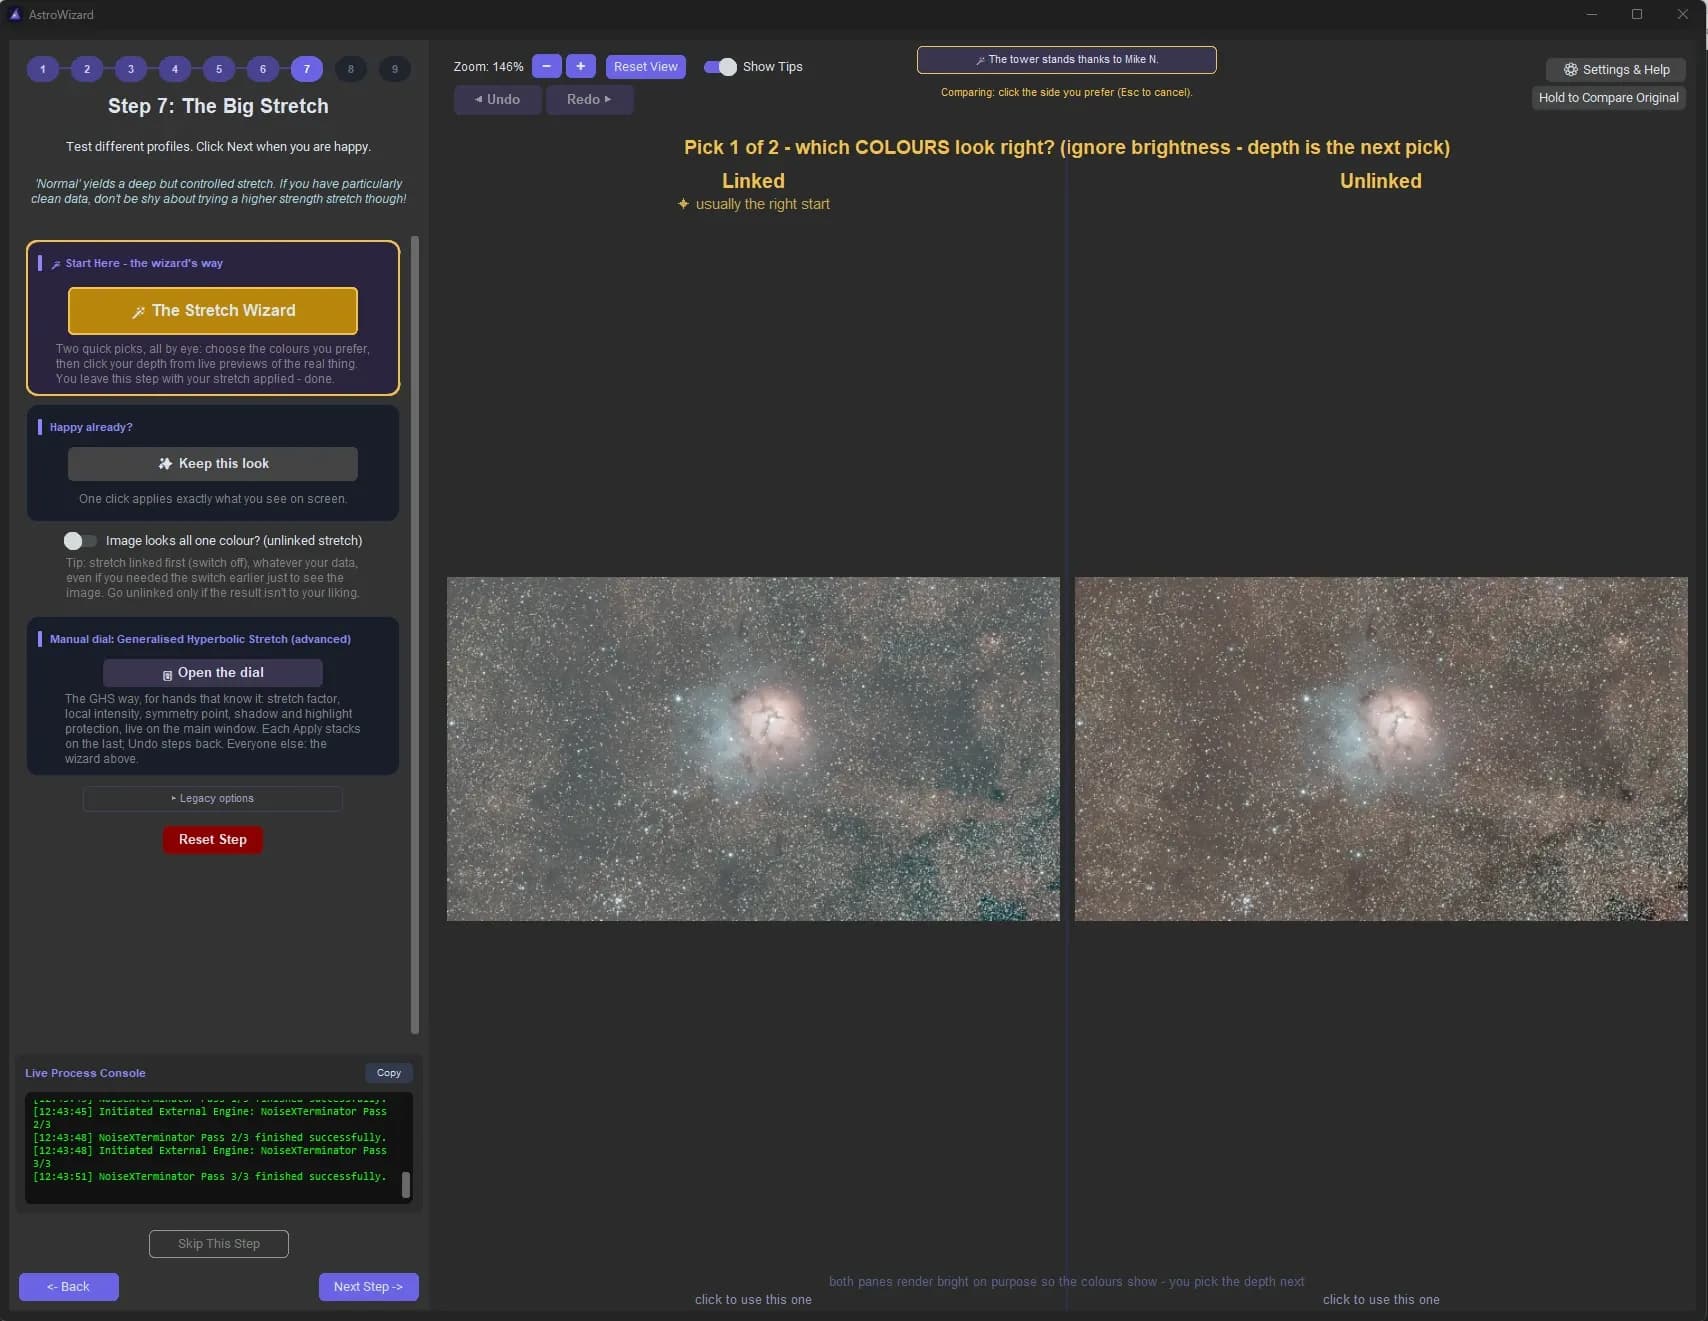Undo the last action
This screenshot has width=1708, height=1321.
point(498,99)
